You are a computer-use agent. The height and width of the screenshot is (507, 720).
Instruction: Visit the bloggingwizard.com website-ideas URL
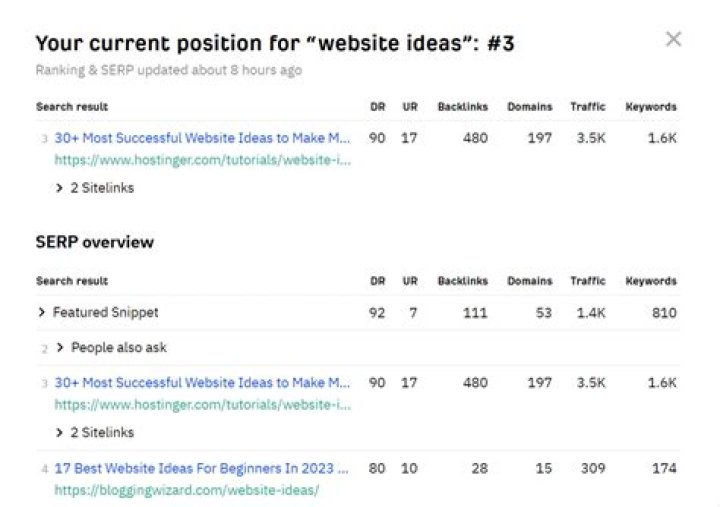click(x=187, y=490)
